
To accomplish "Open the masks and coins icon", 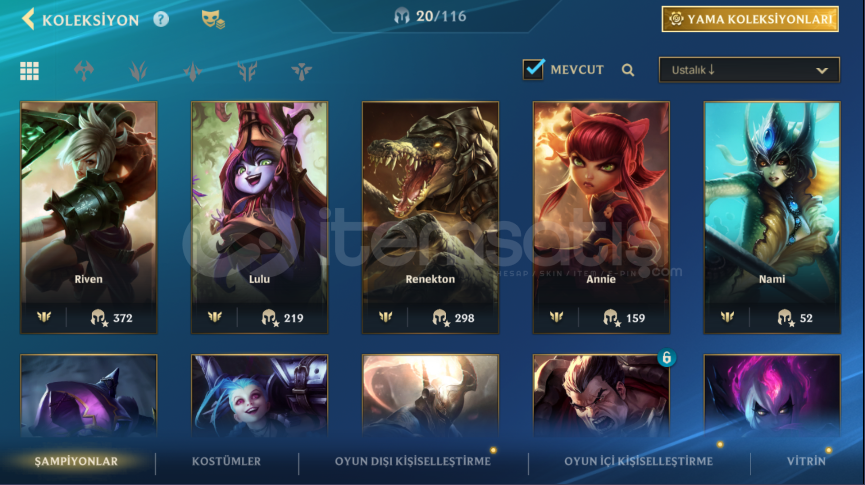I will pyautogui.click(x=212, y=19).
